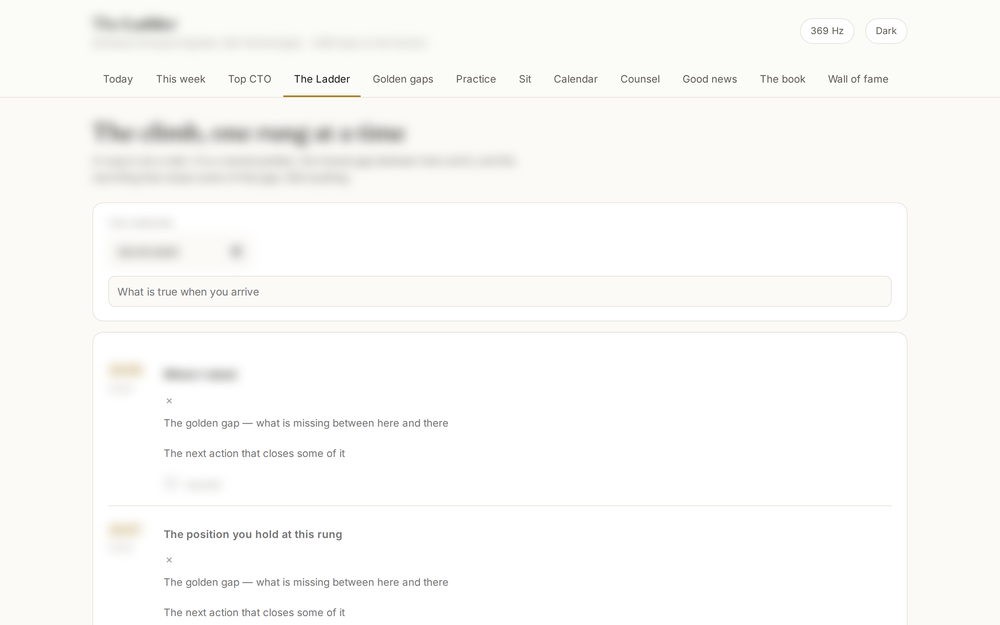1000x625 pixels.
Task: Click the golden gap field in the blurred-title rung
Action: (527, 423)
